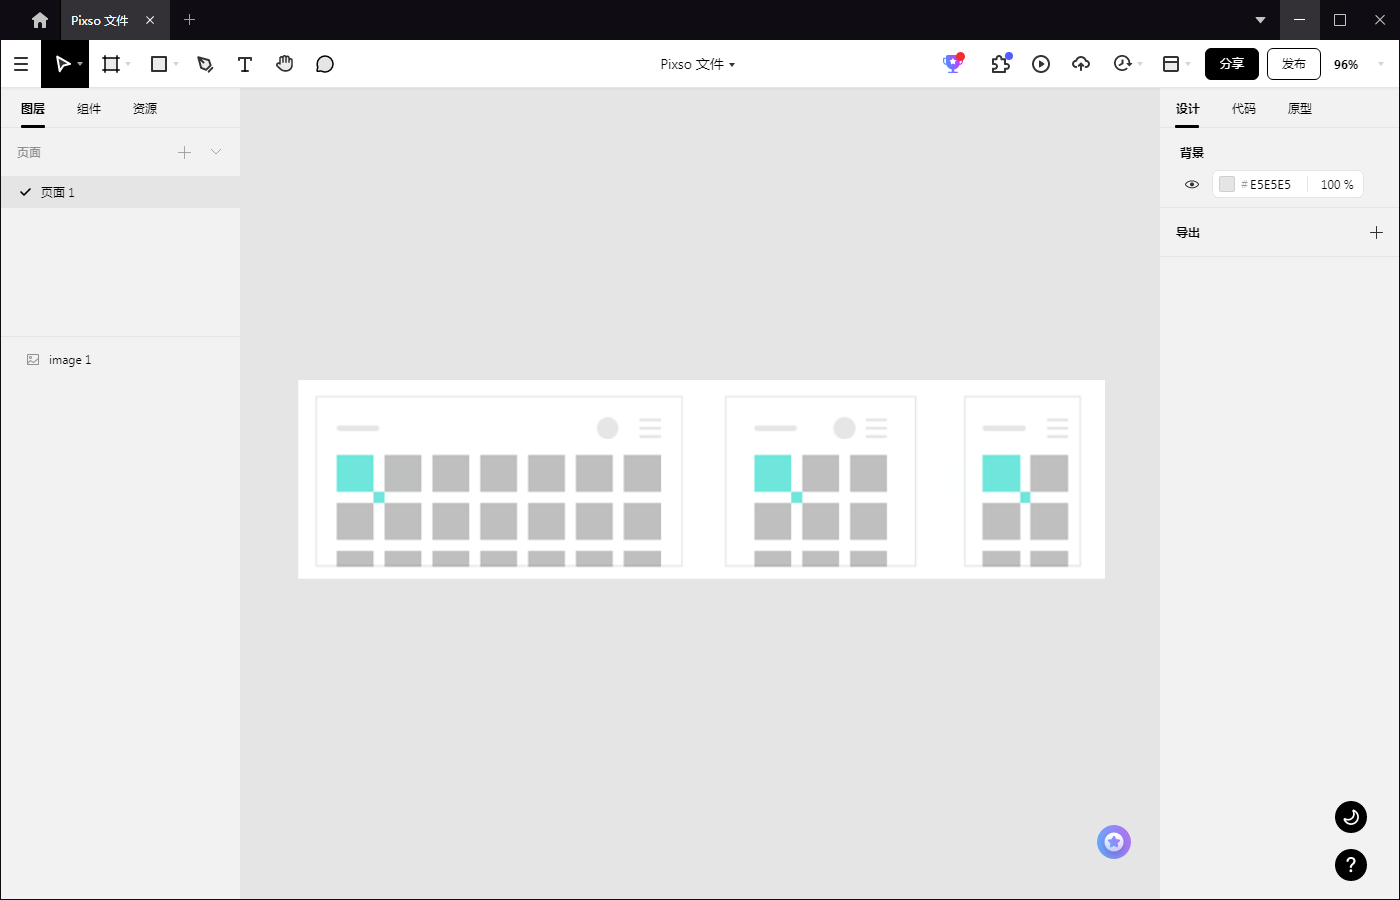Select the Pen tool
Viewport: 1400px width, 900px height.
205,64
